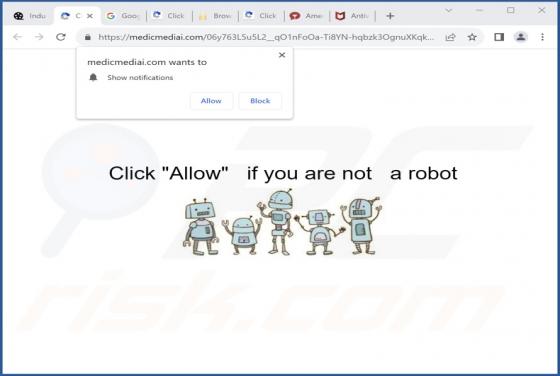560x376 pixels.
Task: Switch to the Indu tab
Action: click(x=30, y=16)
